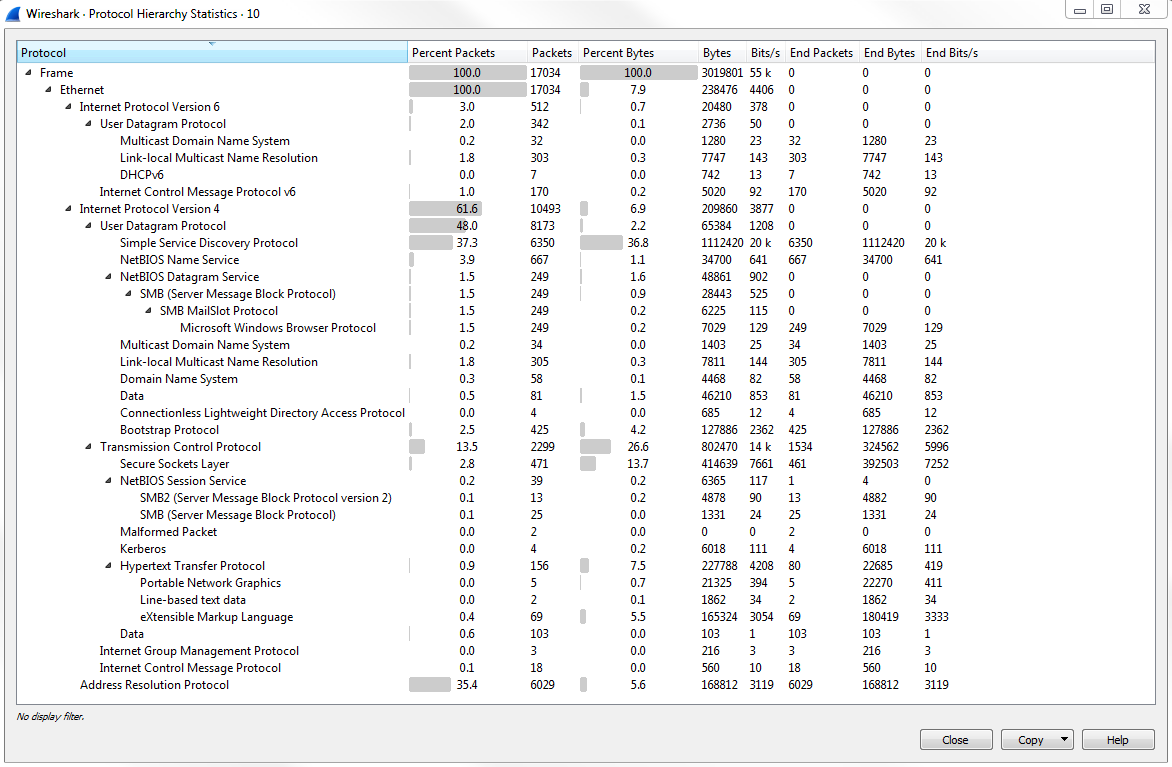Viewport: 1172px width, 767px height.
Task: Click the Wireshark fin icon in title bar
Action: [12, 14]
